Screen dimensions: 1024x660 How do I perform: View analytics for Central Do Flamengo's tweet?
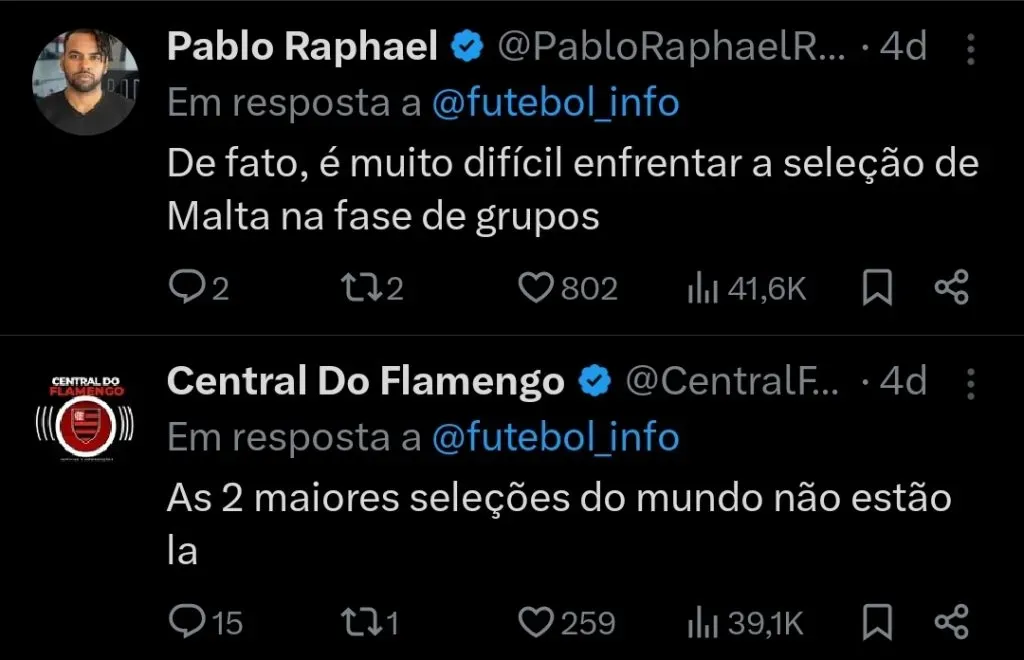(x=703, y=621)
